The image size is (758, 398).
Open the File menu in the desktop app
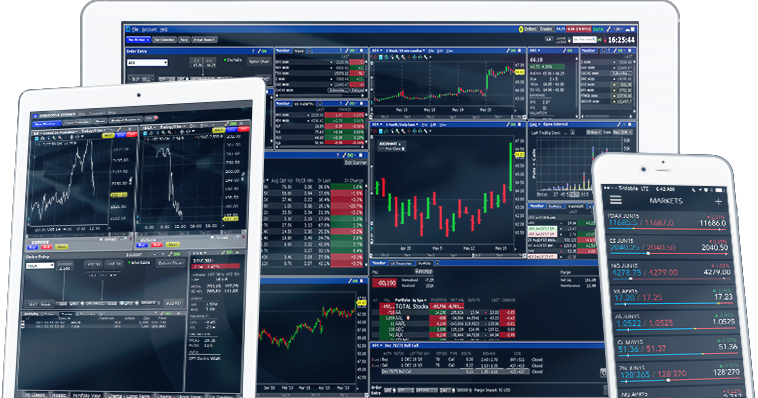(135, 29)
